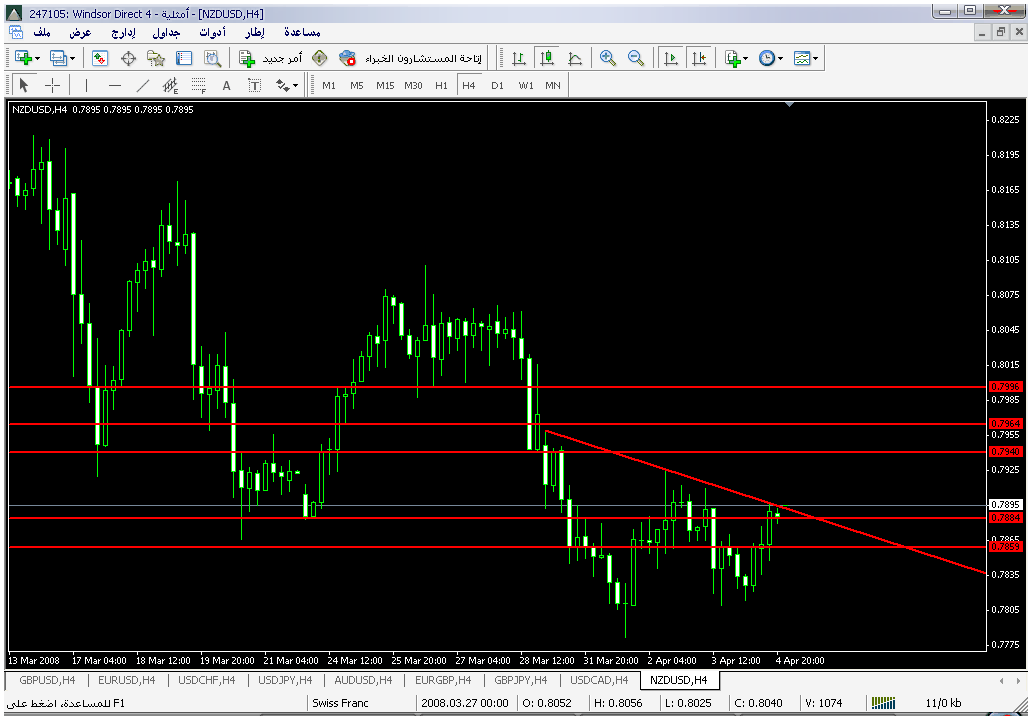Click the MetaEditor yellow diamond icon
Viewport: 1032px width, 716px height.
(320, 58)
